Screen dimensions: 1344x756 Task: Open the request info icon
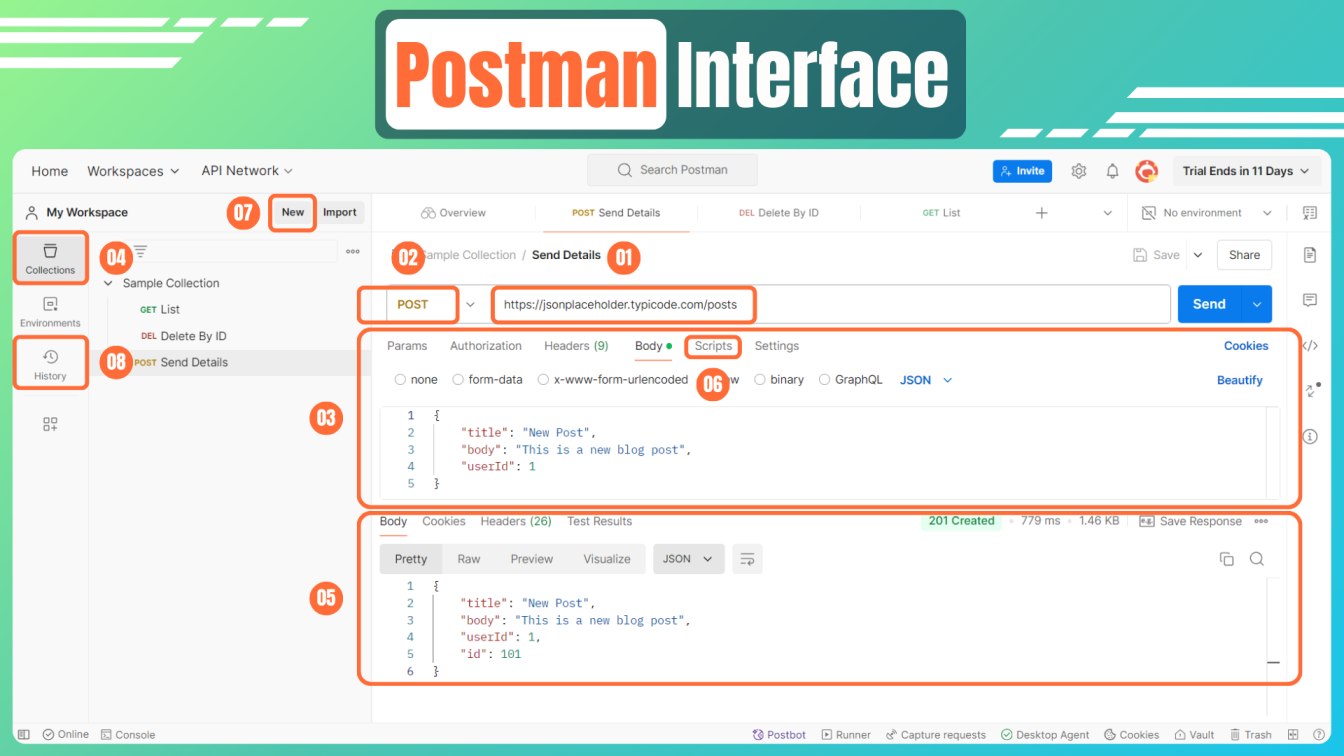(x=1310, y=436)
